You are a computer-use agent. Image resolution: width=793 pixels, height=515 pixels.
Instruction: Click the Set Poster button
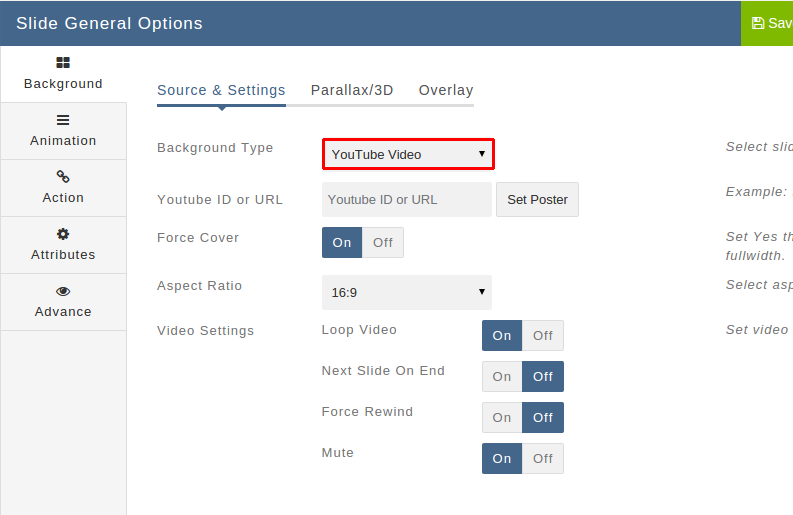pos(537,199)
